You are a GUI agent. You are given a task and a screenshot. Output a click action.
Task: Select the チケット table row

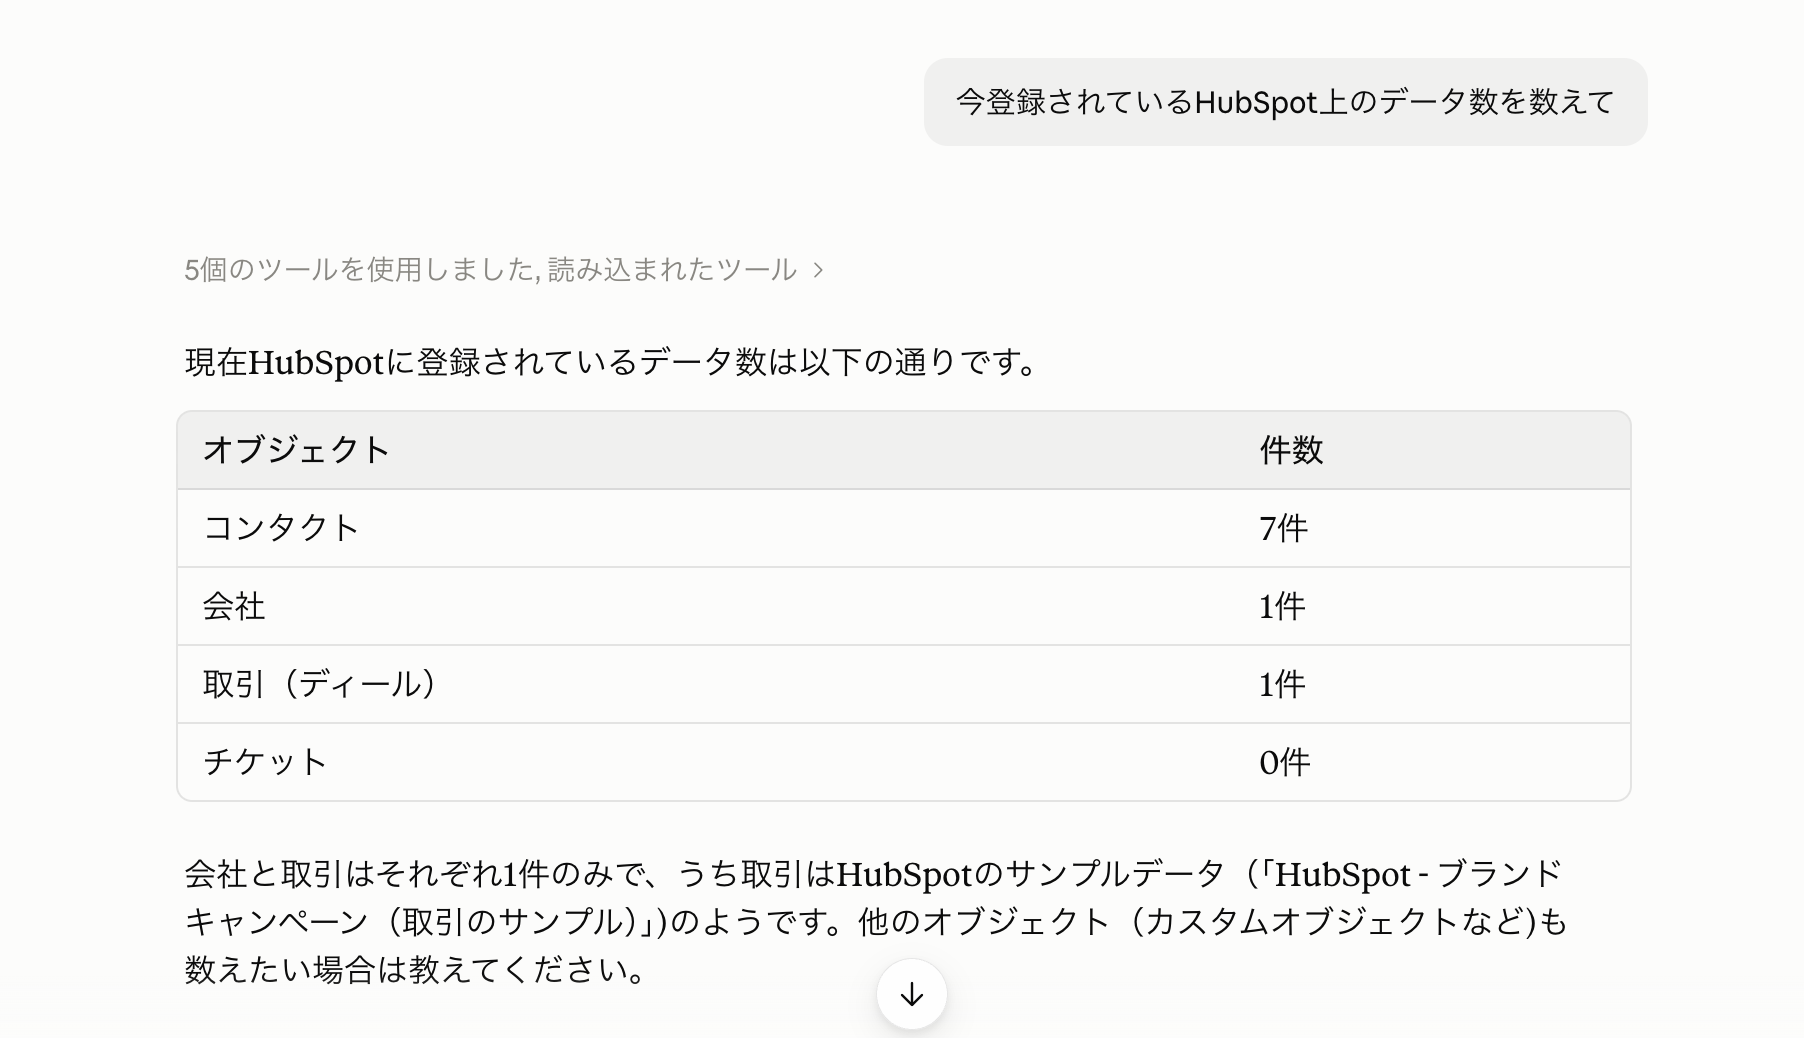click(x=904, y=762)
